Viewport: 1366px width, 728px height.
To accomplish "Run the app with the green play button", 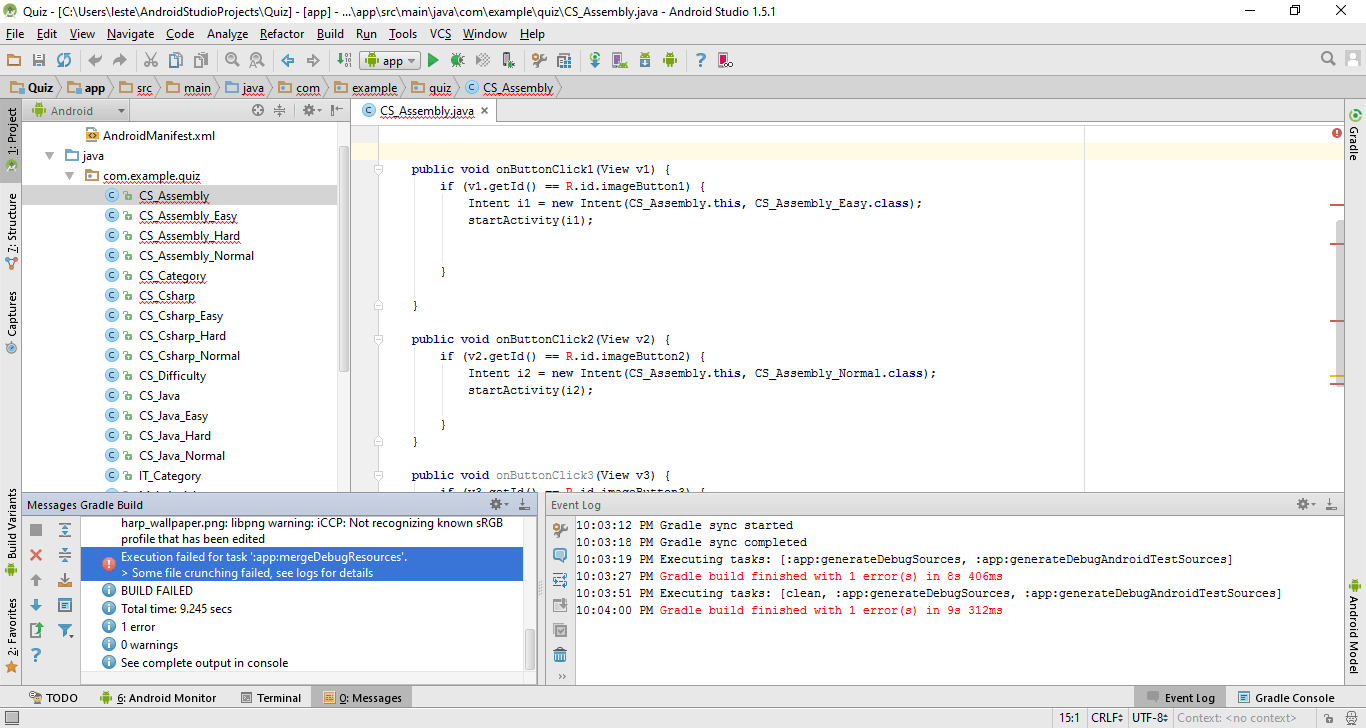I will click(x=433, y=61).
